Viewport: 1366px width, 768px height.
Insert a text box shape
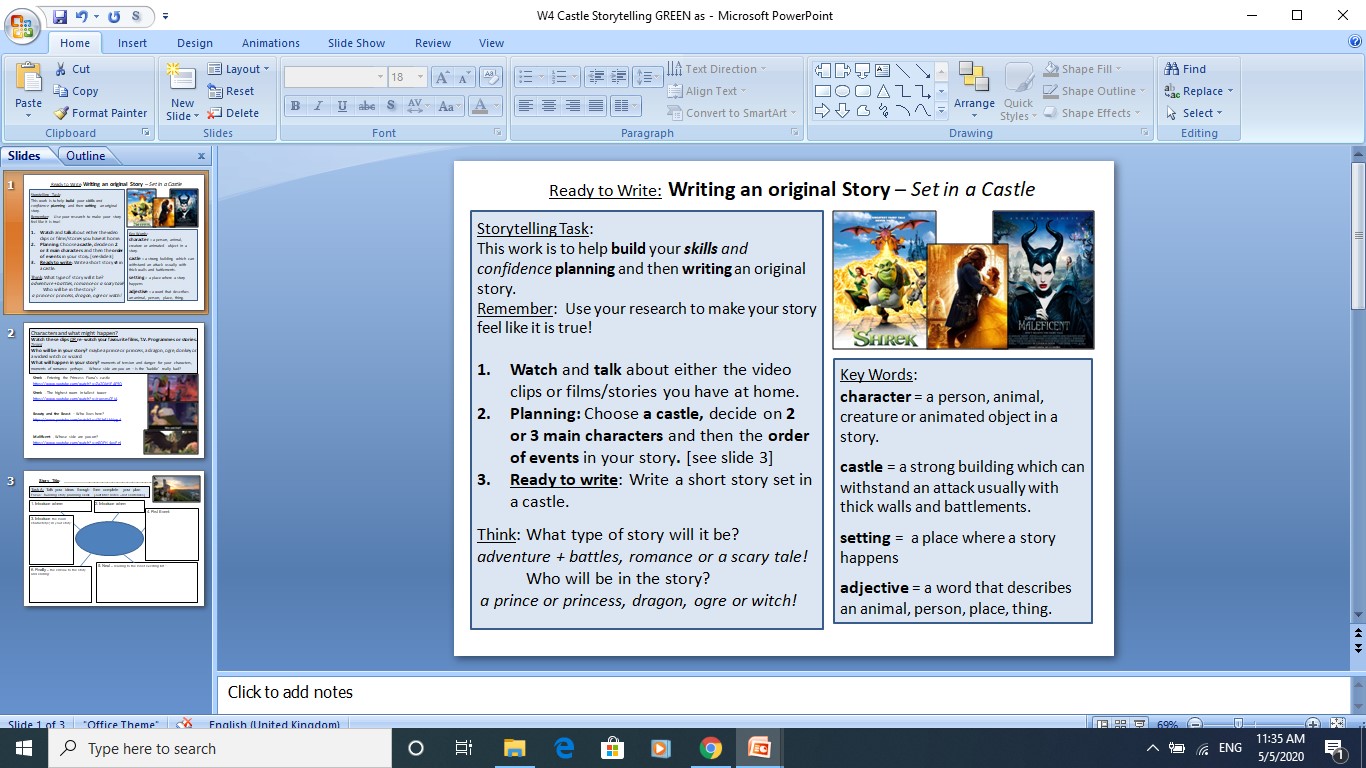[883, 71]
